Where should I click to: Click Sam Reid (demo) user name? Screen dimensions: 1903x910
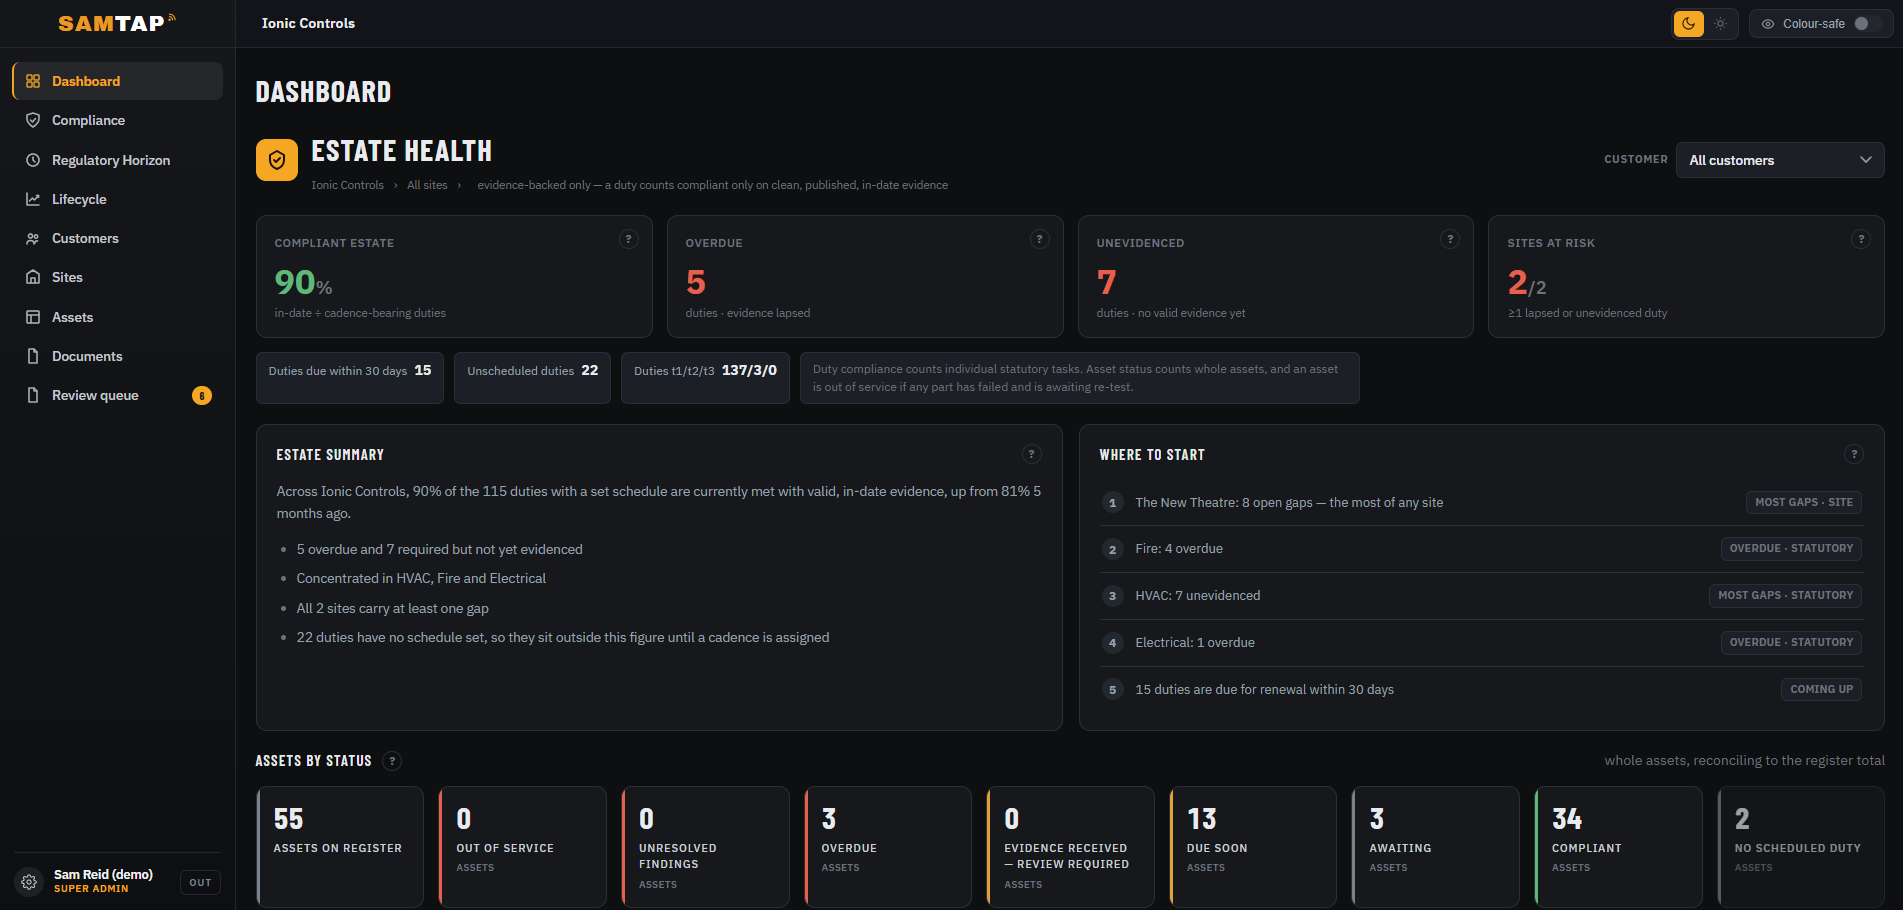click(103, 874)
